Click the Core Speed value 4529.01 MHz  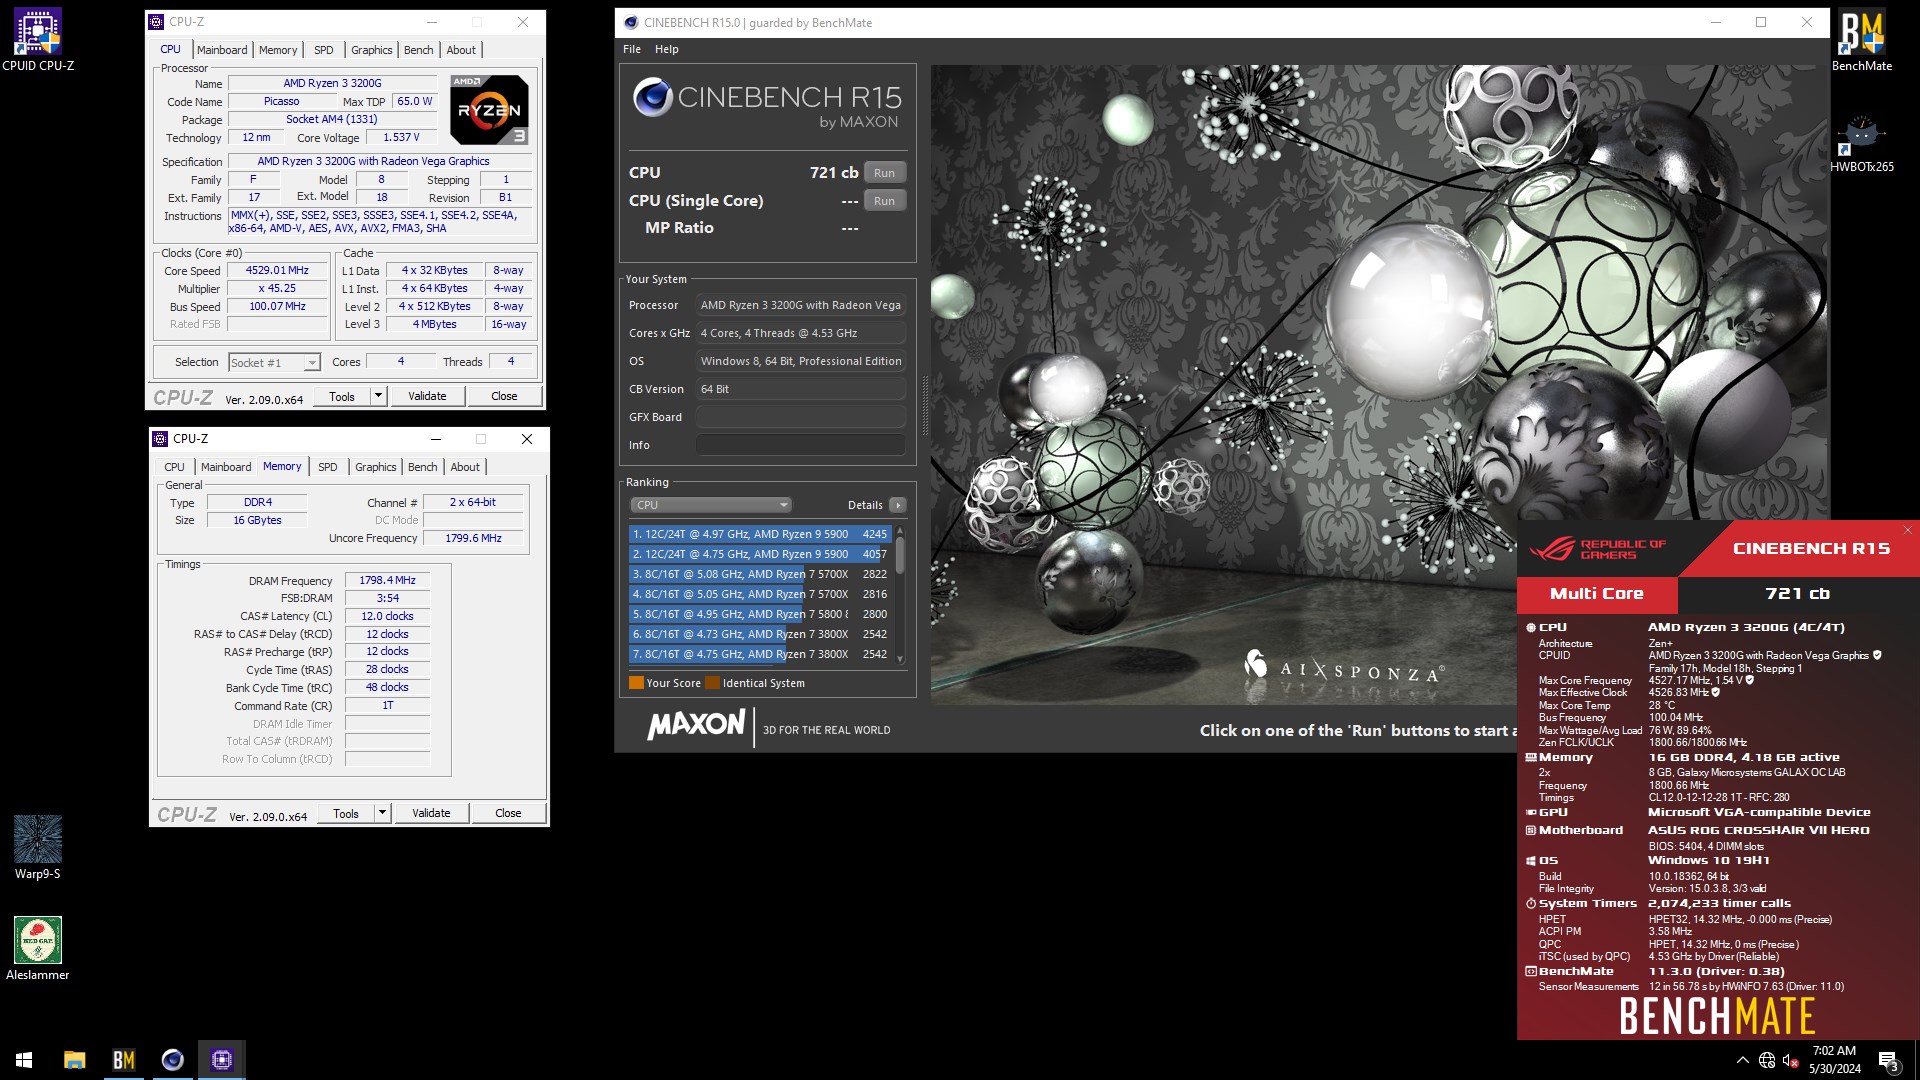pos(278,270)
